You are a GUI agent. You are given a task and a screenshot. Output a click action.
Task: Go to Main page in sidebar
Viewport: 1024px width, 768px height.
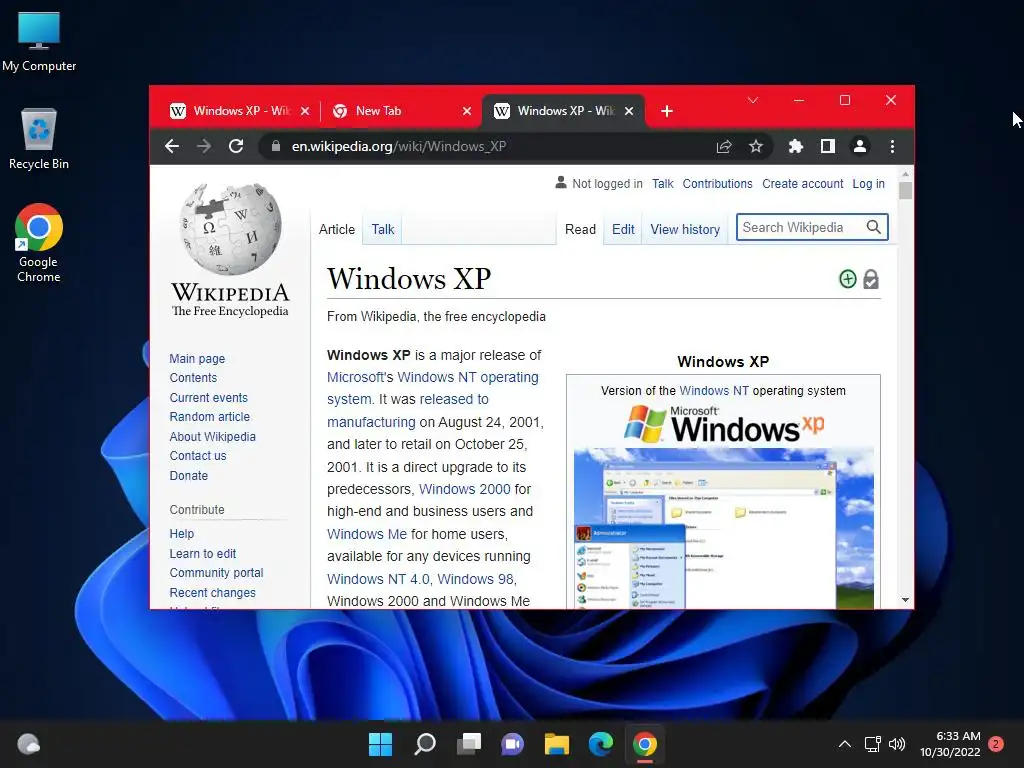(x=197, y=359)
